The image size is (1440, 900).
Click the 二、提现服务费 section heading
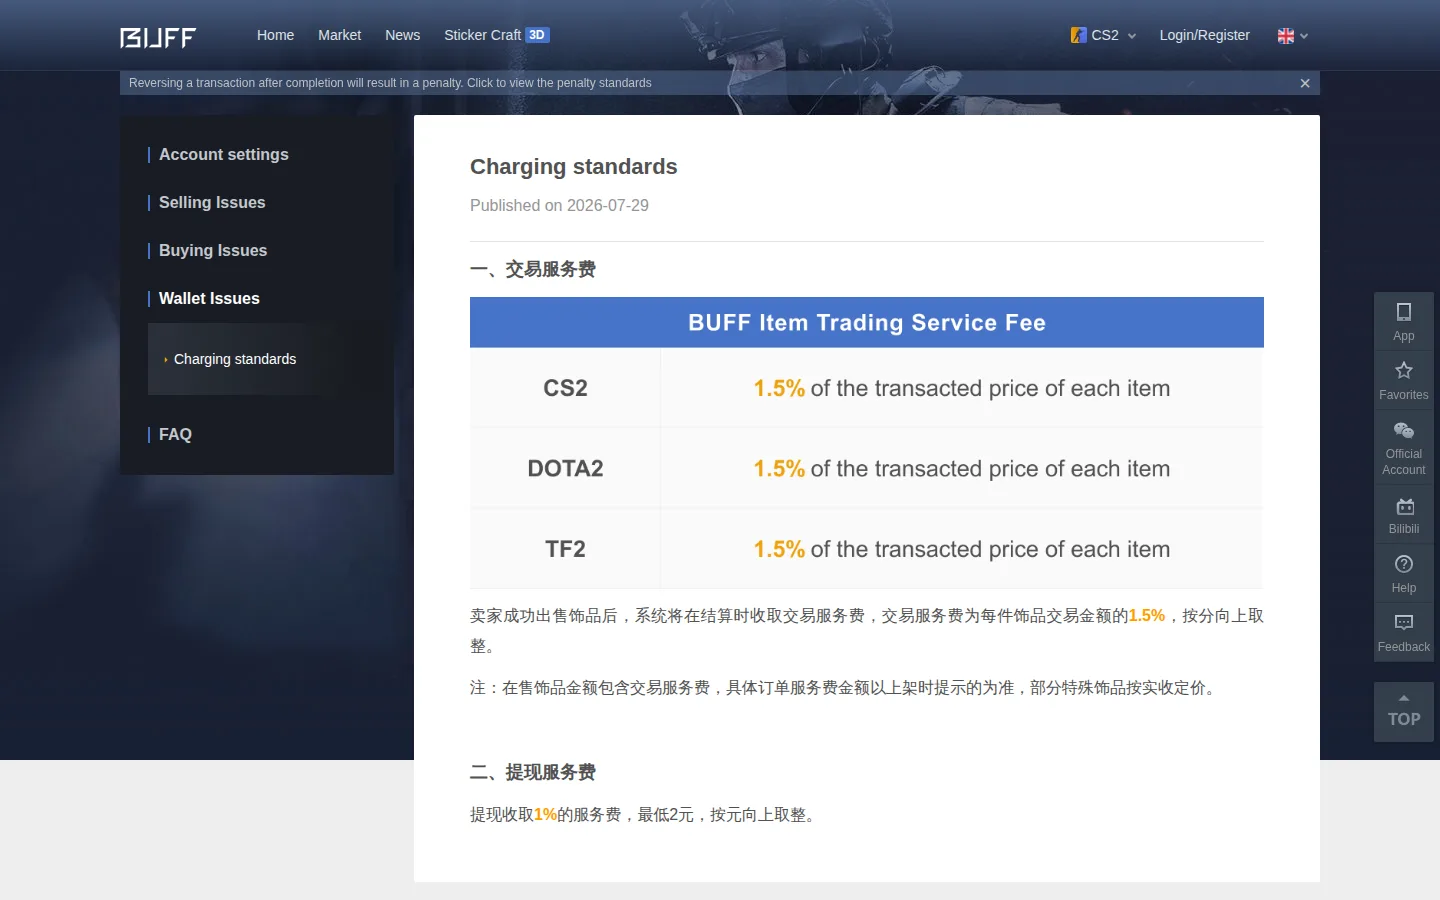point(533,772)
